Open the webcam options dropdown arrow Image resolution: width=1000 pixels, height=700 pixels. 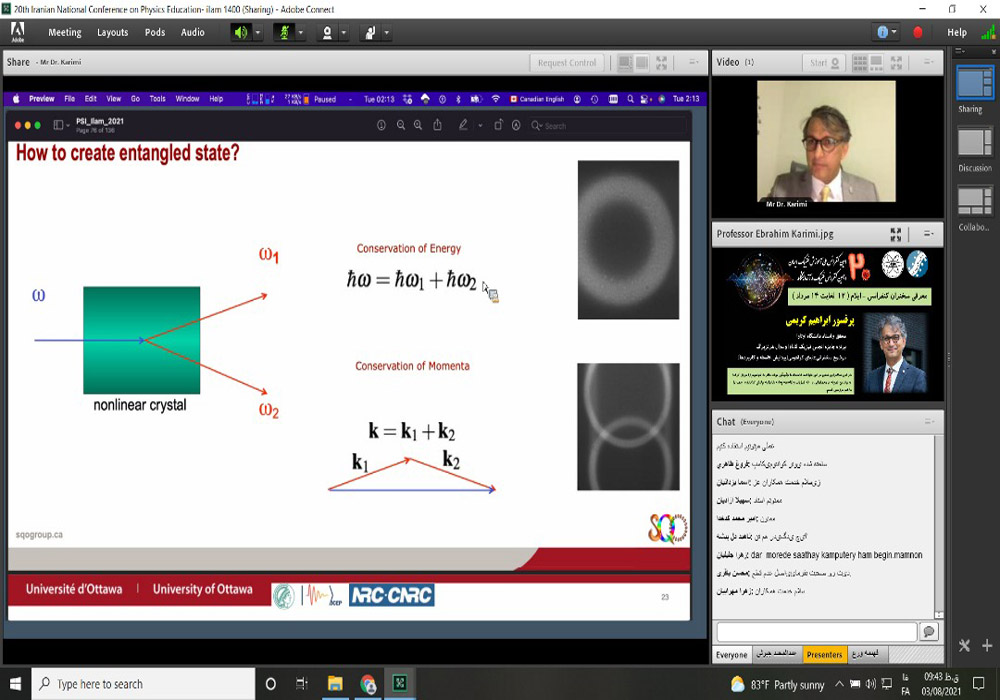(x=343, y=32)
